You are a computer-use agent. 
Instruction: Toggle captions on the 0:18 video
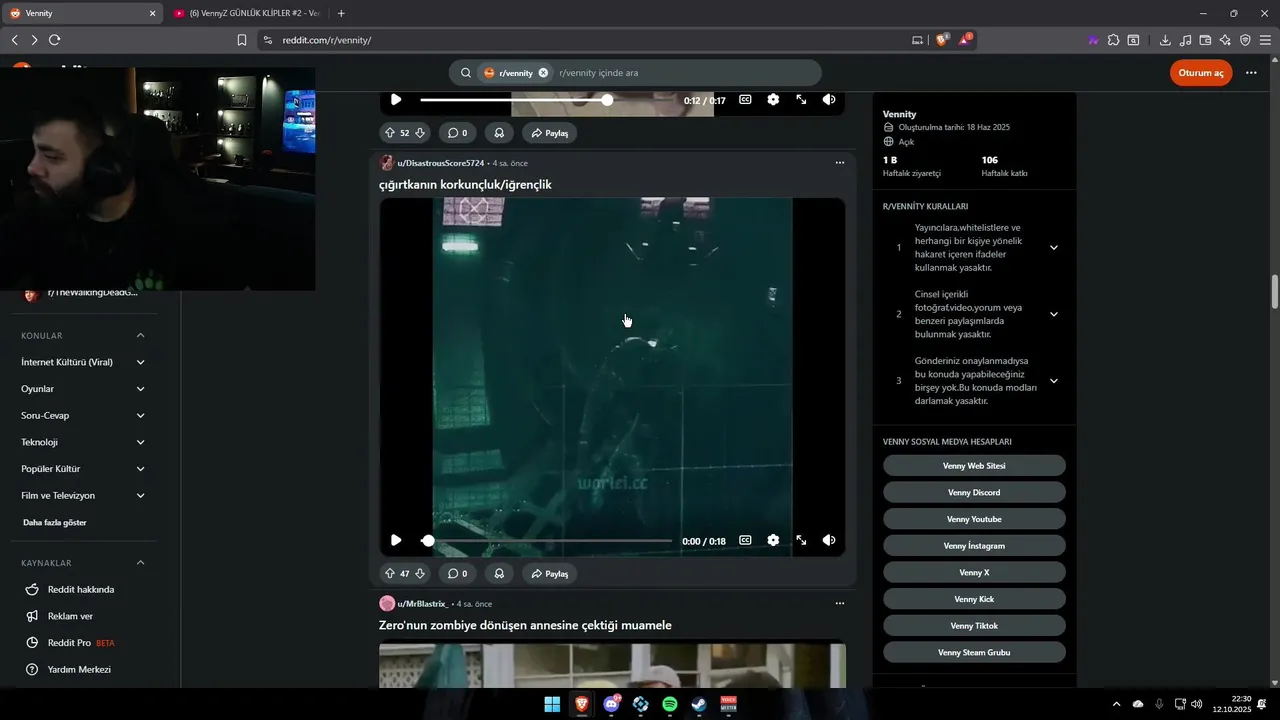pyautogui.click(x=745, y=540)
